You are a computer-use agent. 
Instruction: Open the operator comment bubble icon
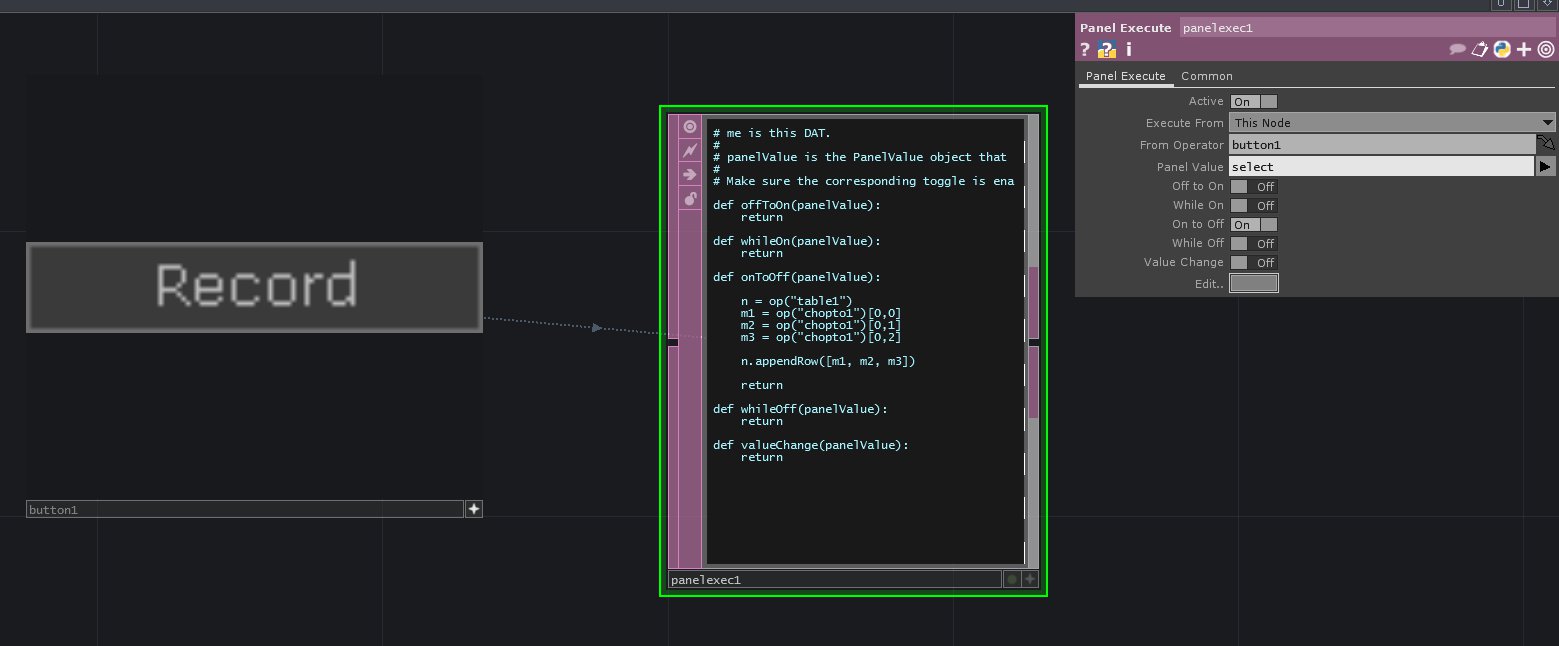1458,50
